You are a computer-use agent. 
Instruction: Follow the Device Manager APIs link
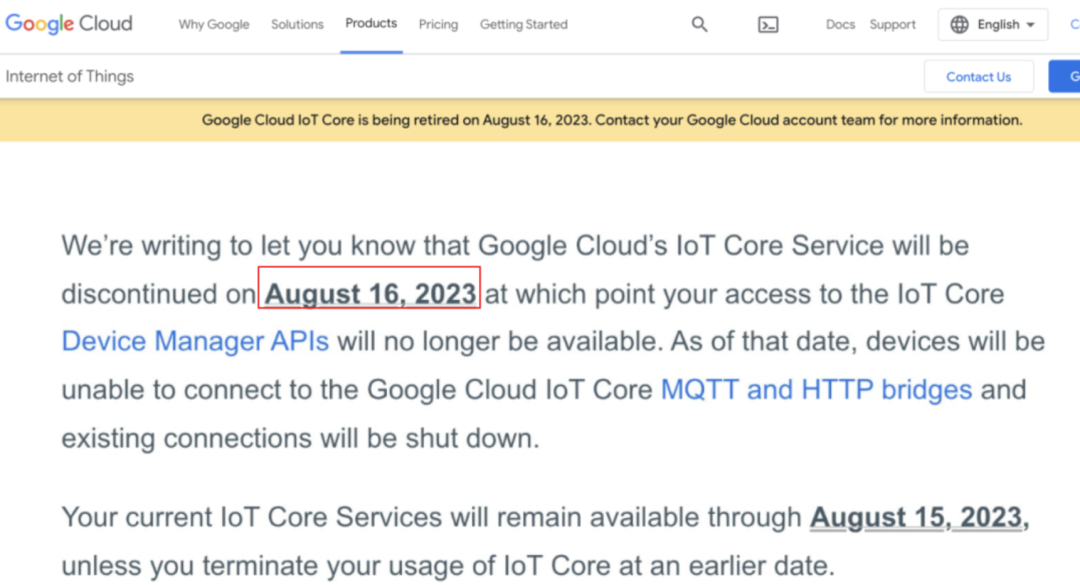click(x=195, y=341)
